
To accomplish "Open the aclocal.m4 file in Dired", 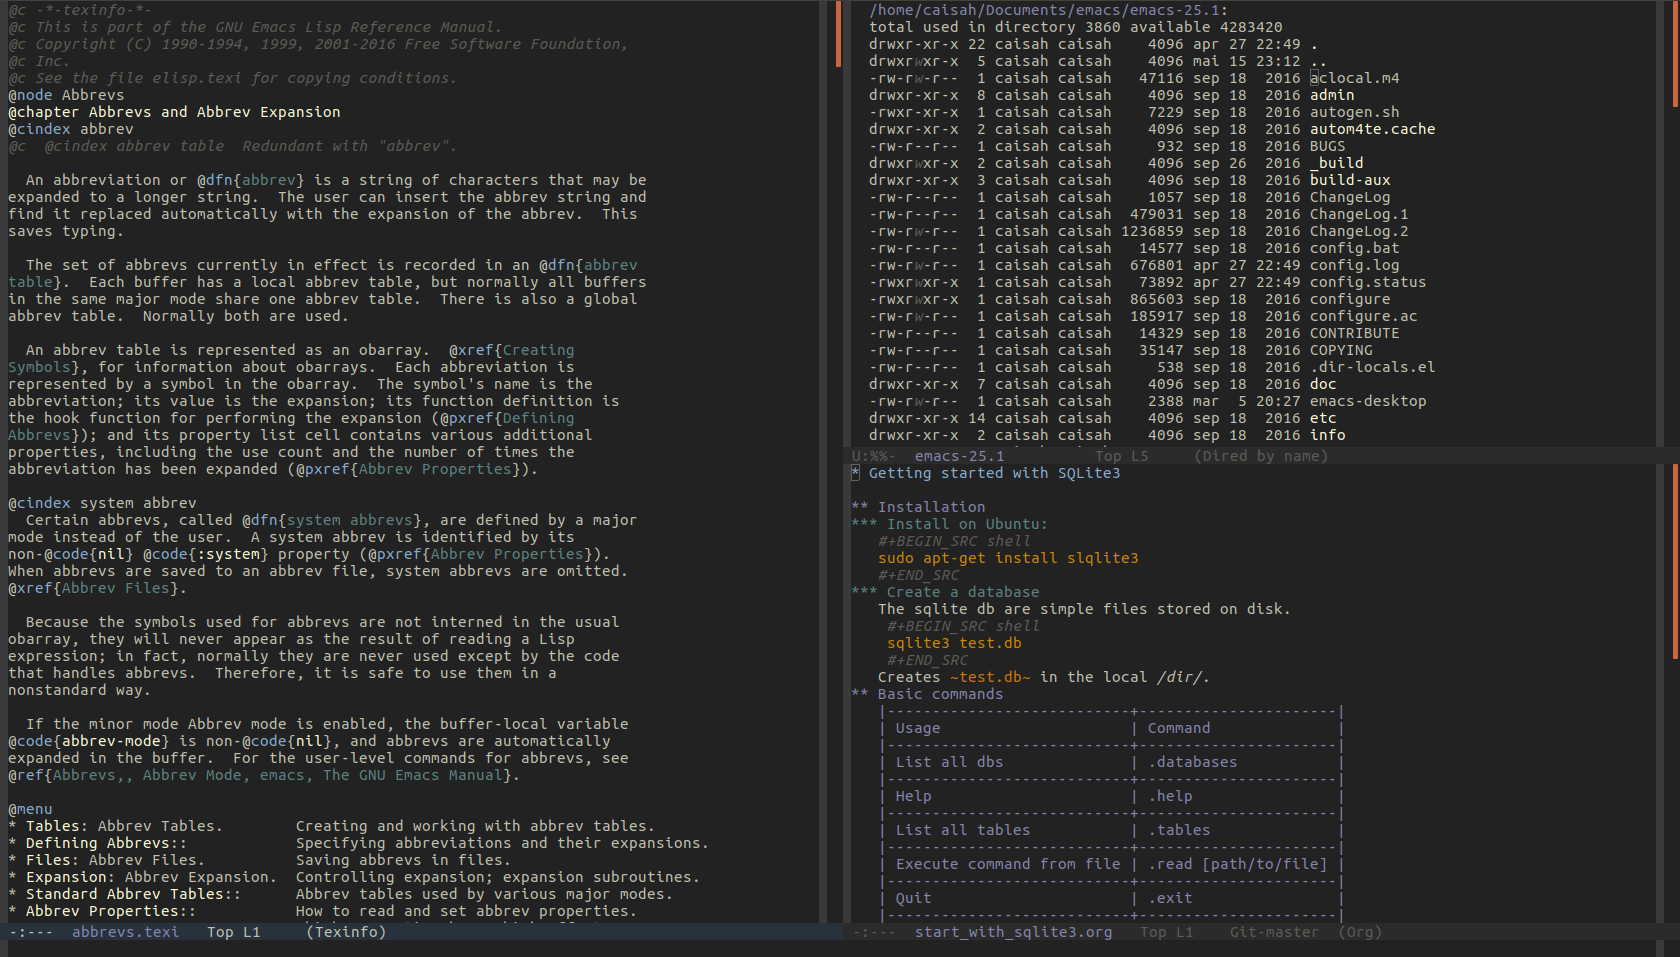I will (x=1354, y=78).
